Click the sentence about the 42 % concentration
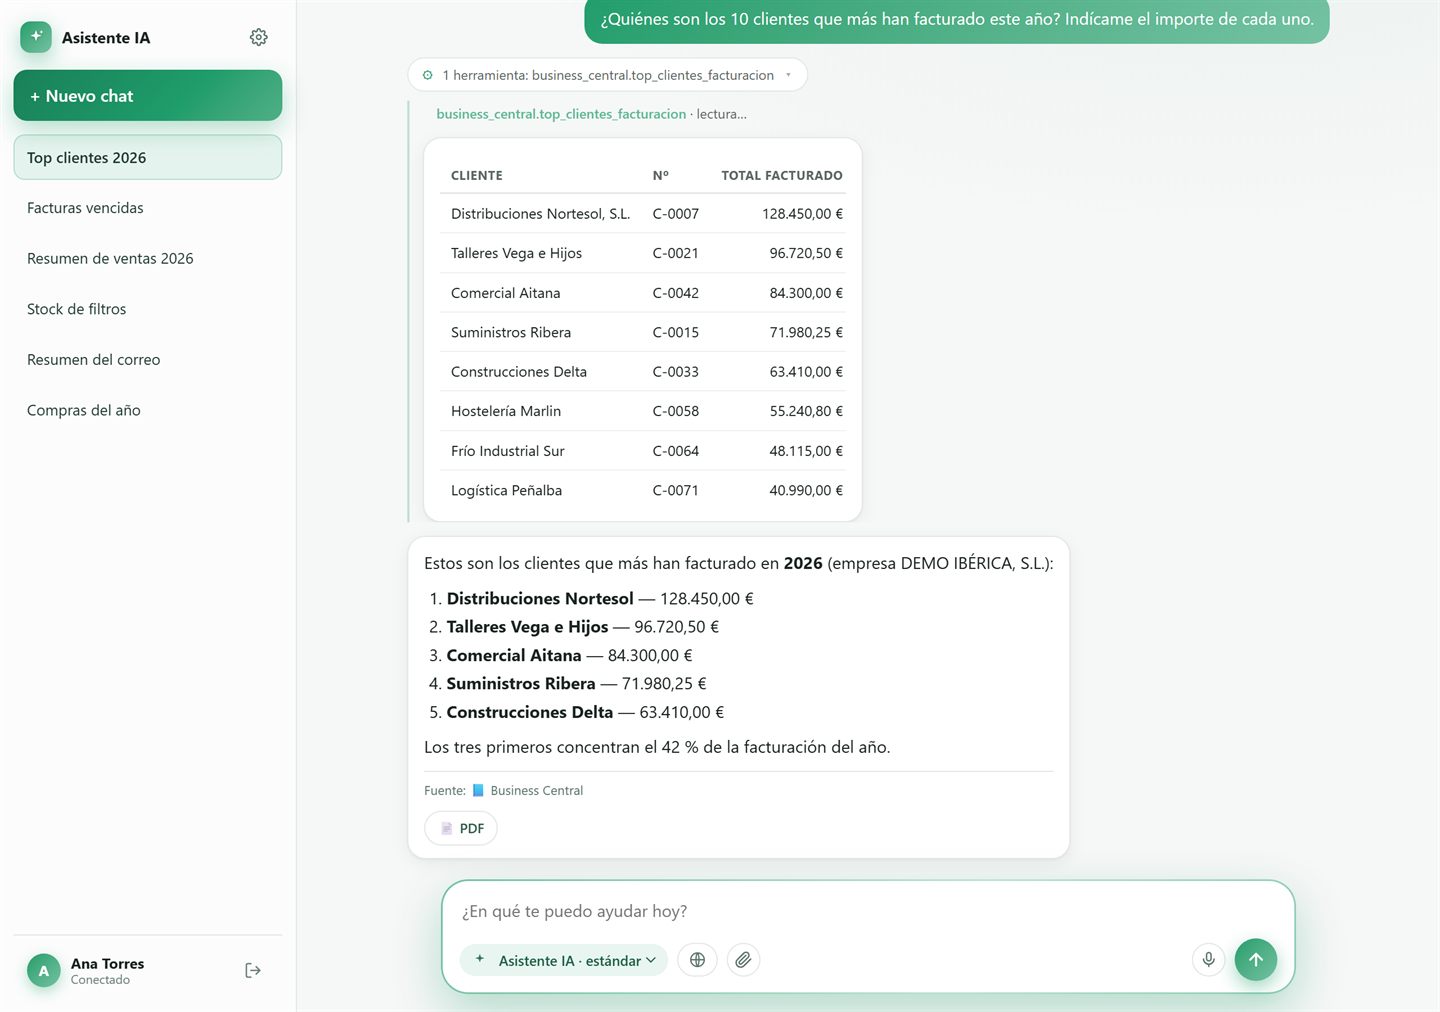Image resolution: width=1440 pixels, height=1012 pixels. pos(657,747)
